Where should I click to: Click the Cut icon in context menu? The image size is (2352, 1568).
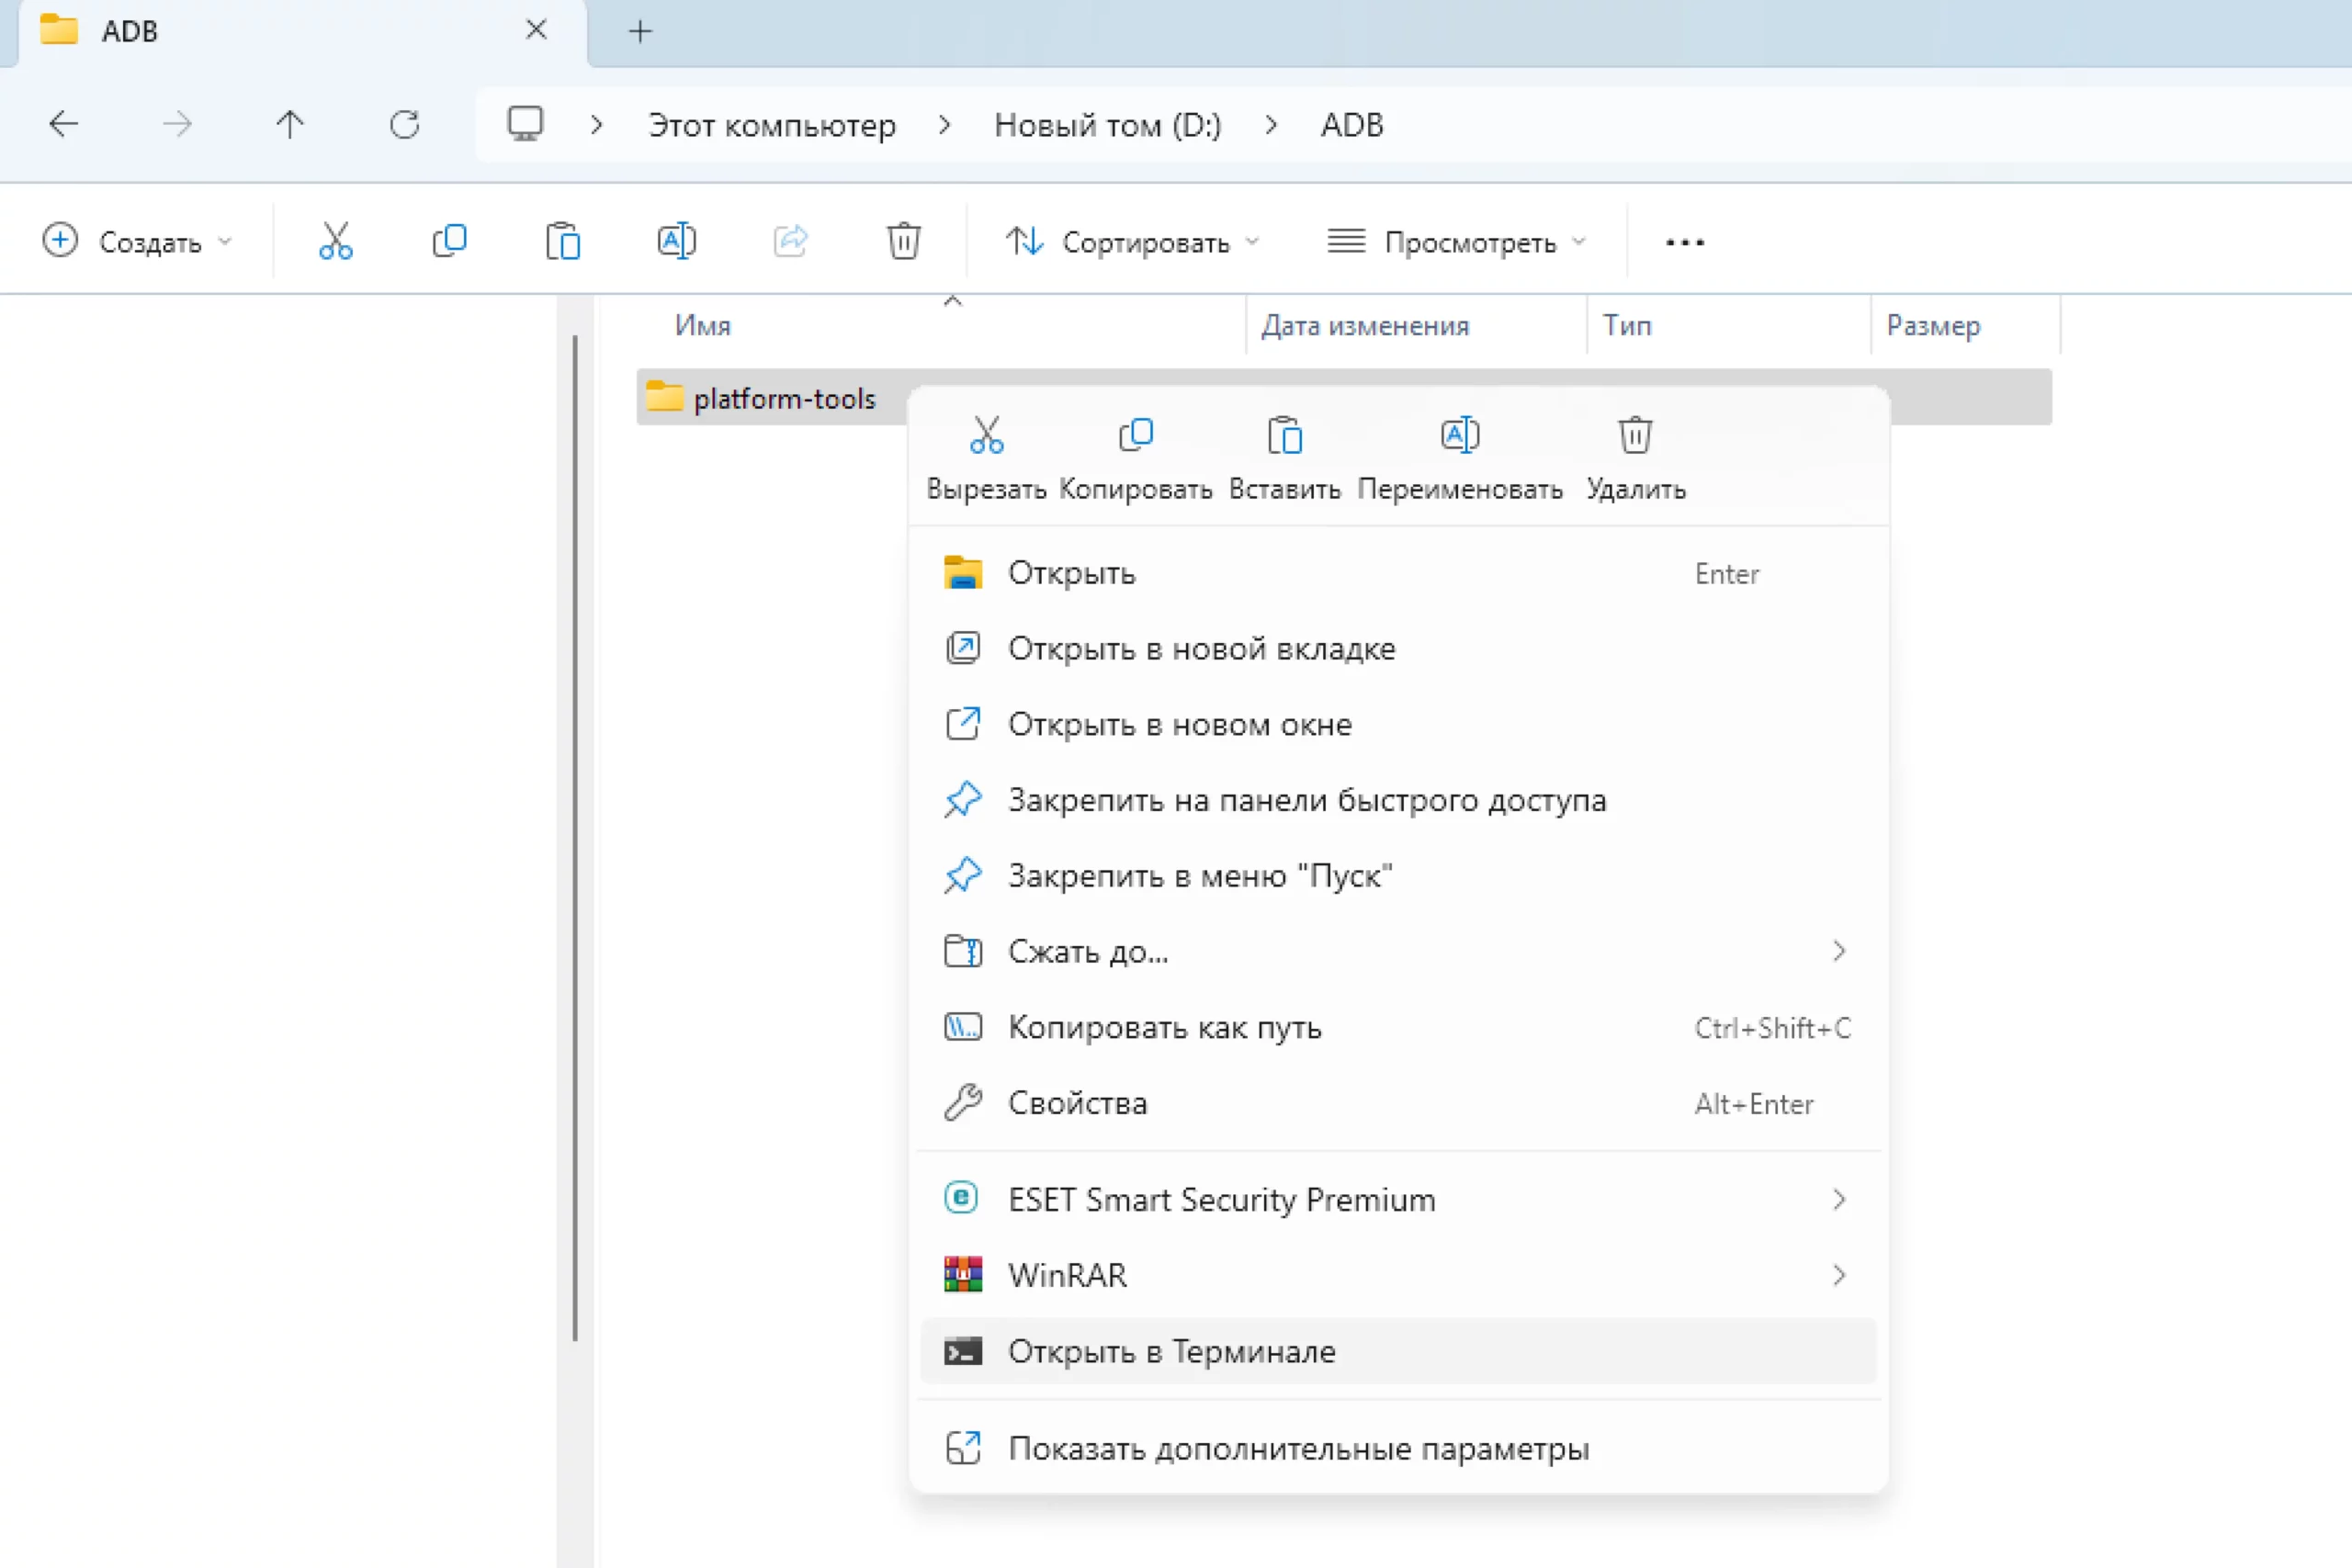click(x=986, y=436)
